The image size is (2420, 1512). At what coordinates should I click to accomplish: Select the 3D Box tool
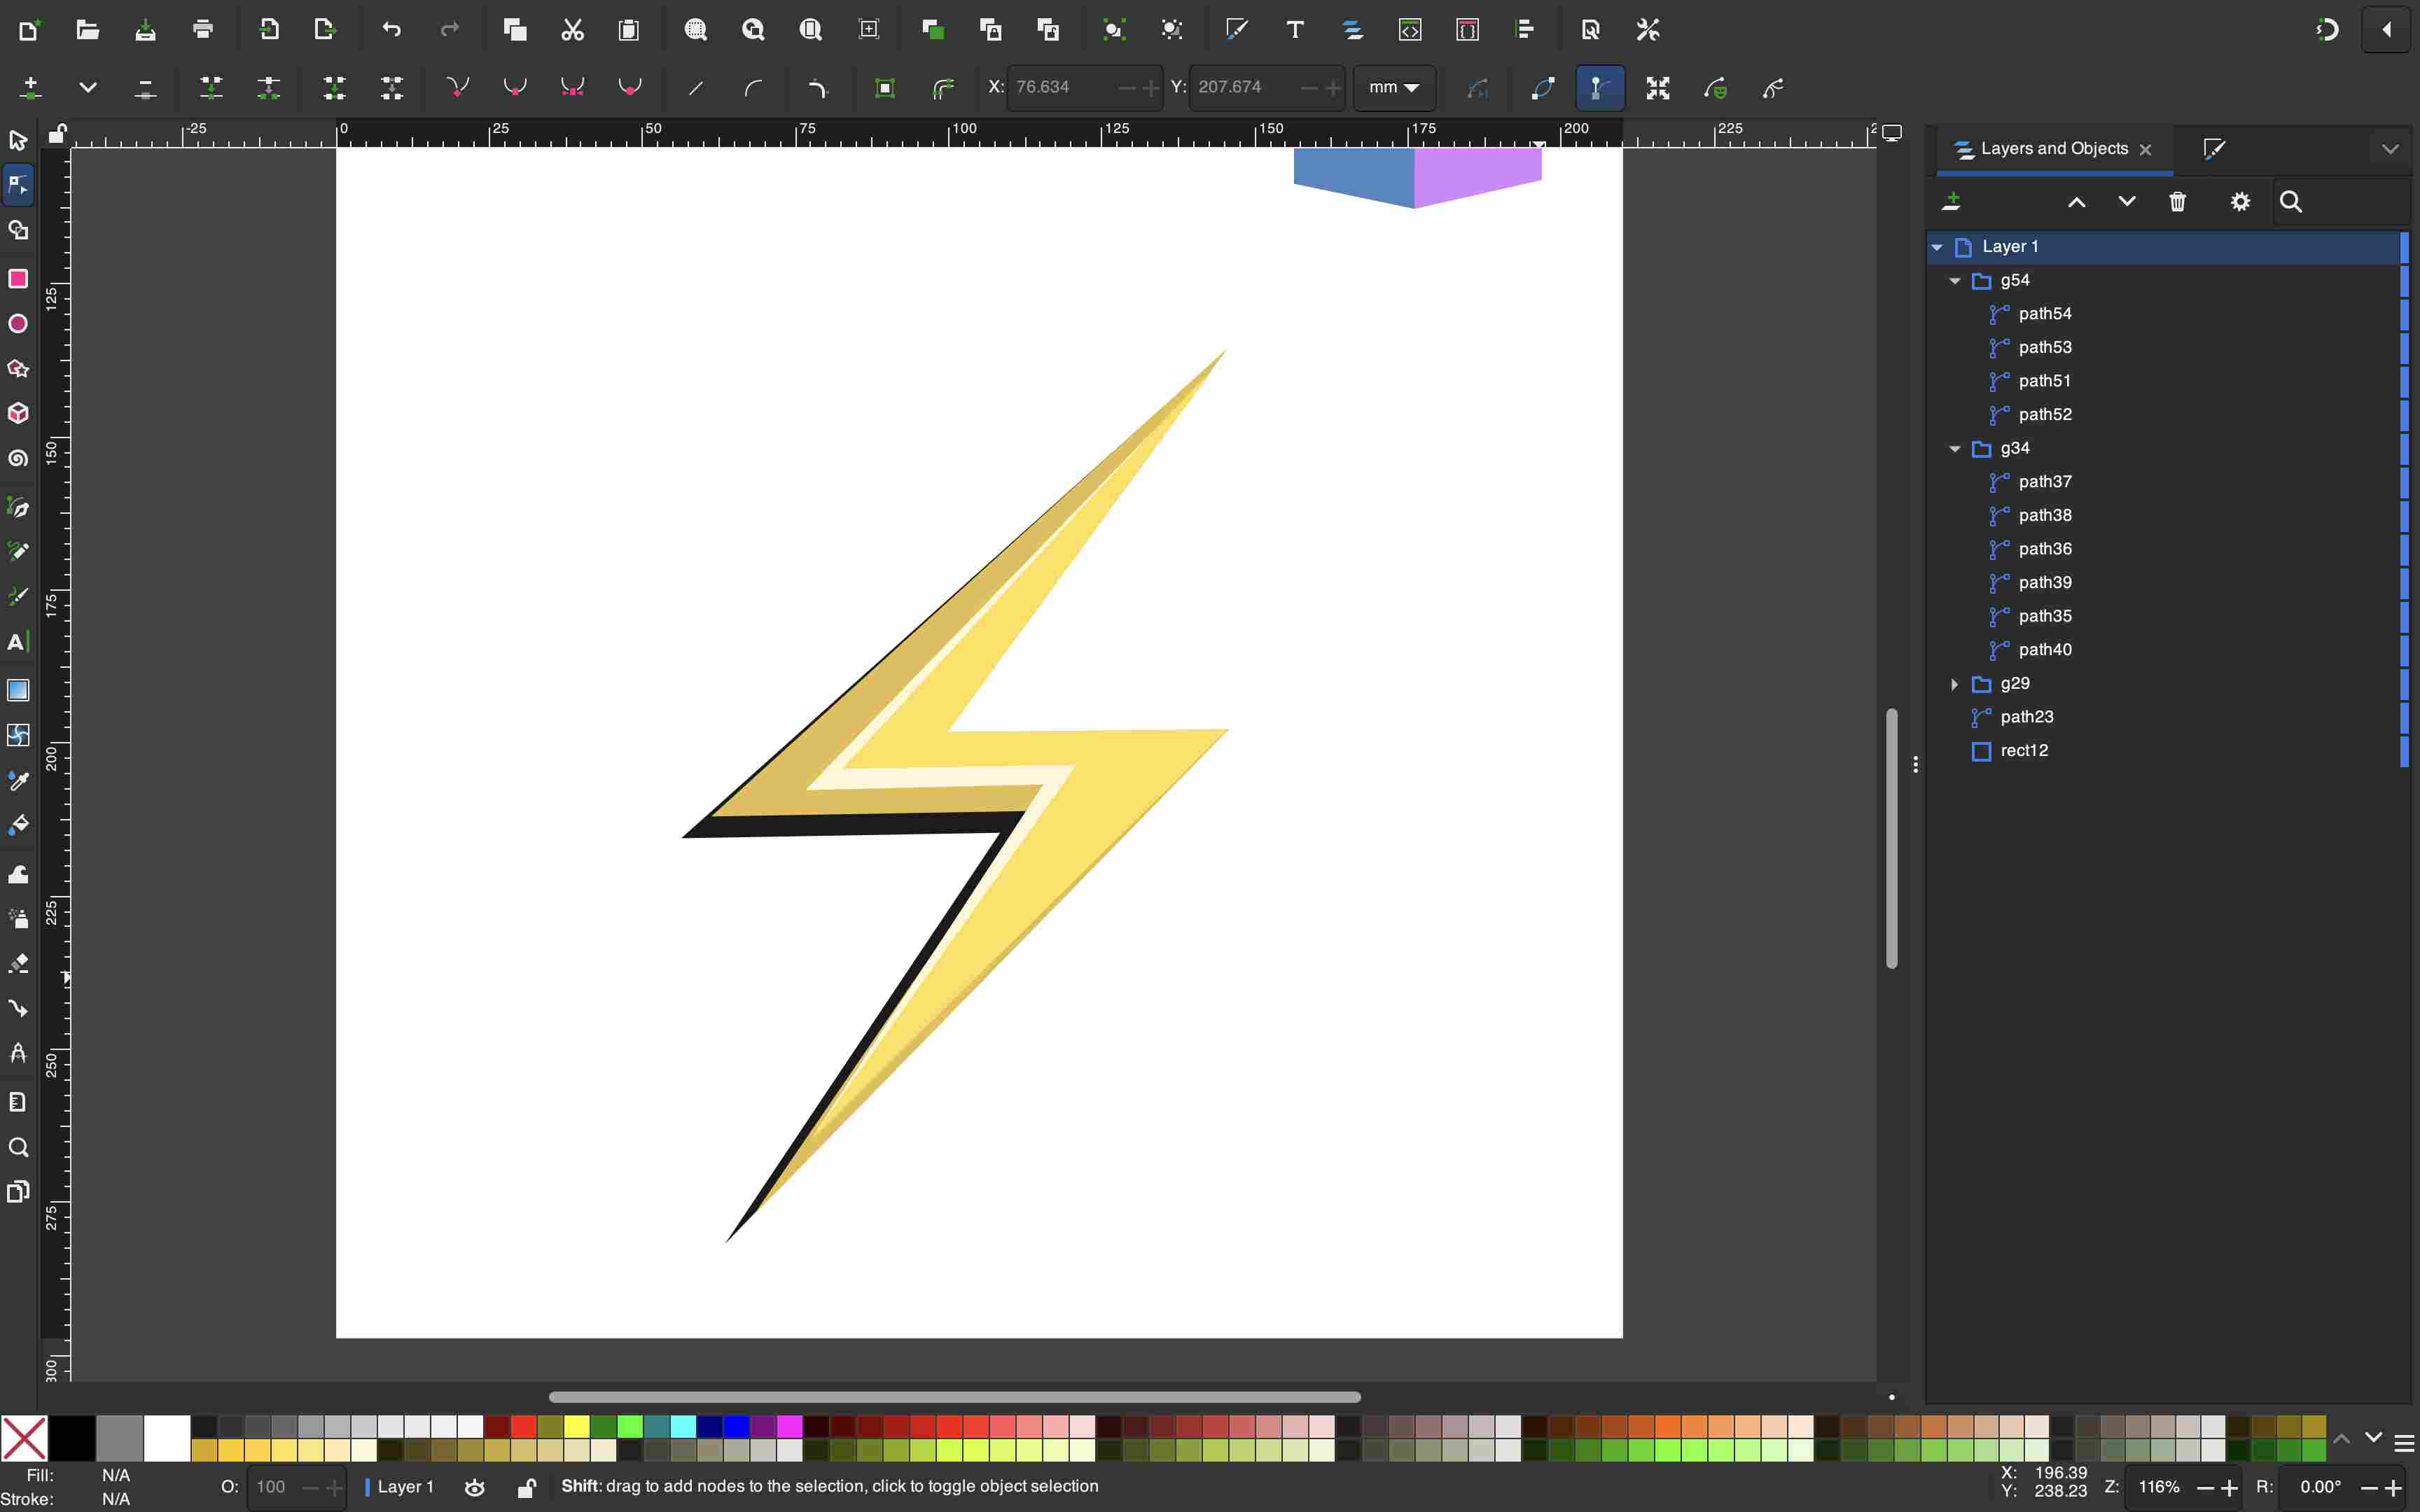click(x=18, y=413)
